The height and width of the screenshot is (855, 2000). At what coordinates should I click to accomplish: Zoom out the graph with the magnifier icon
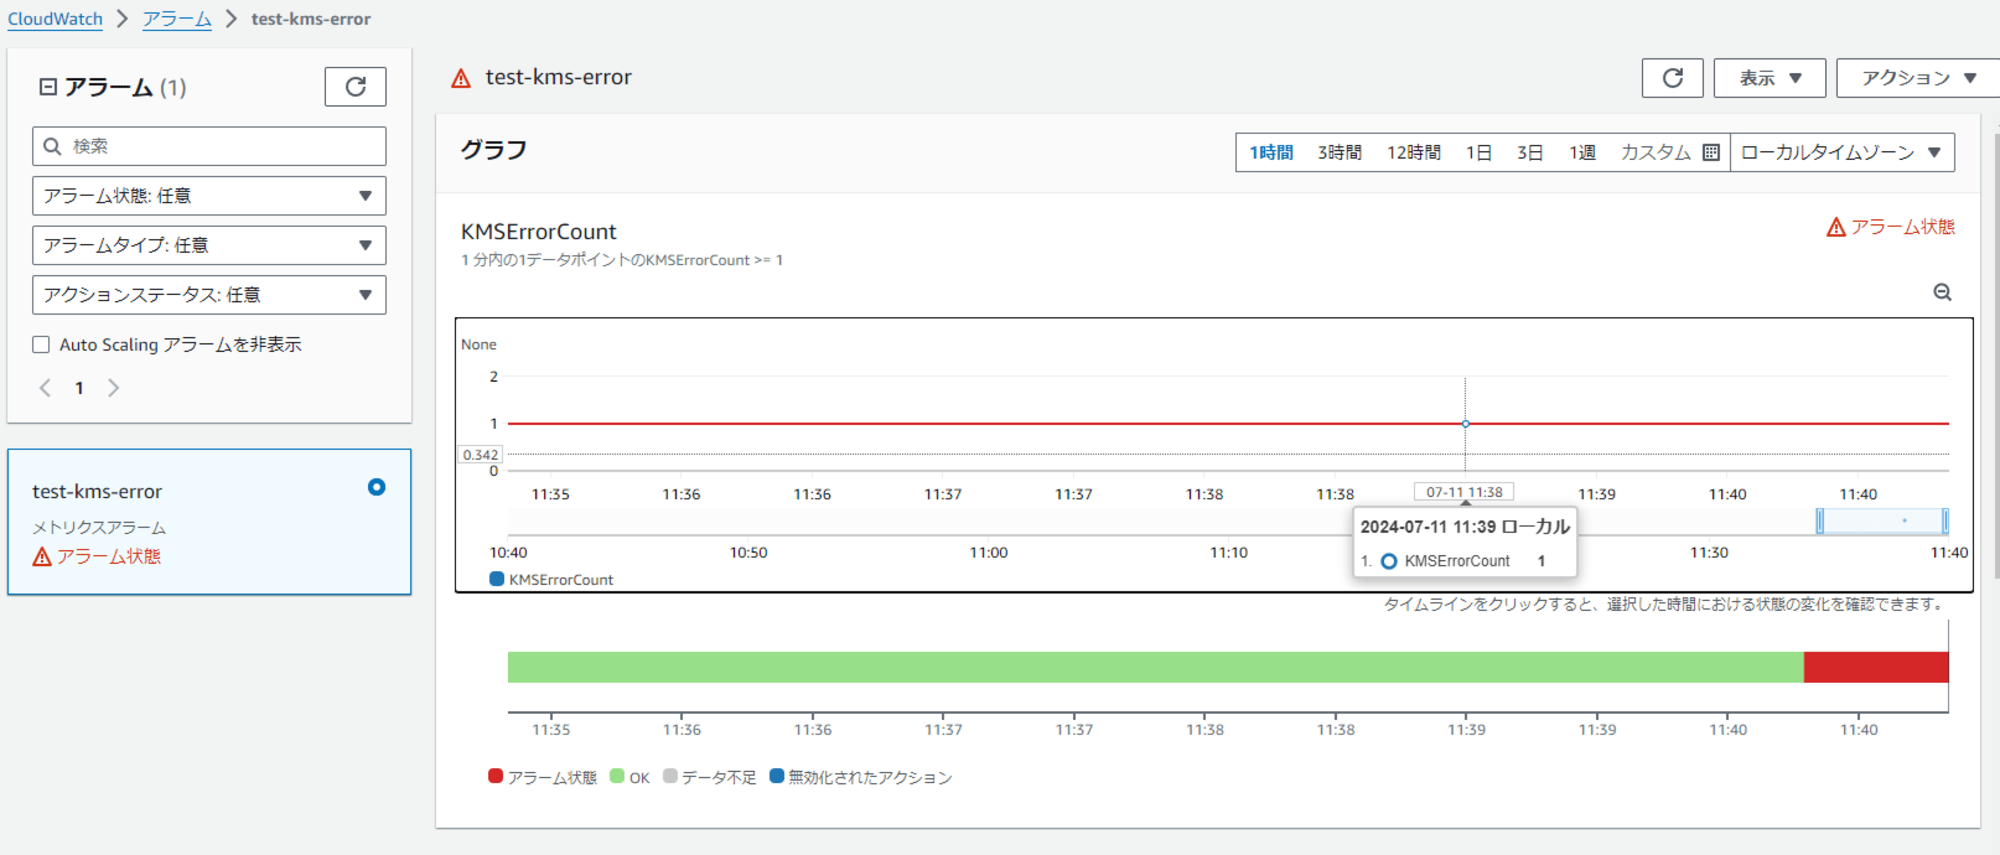(x=1942, y=292)
